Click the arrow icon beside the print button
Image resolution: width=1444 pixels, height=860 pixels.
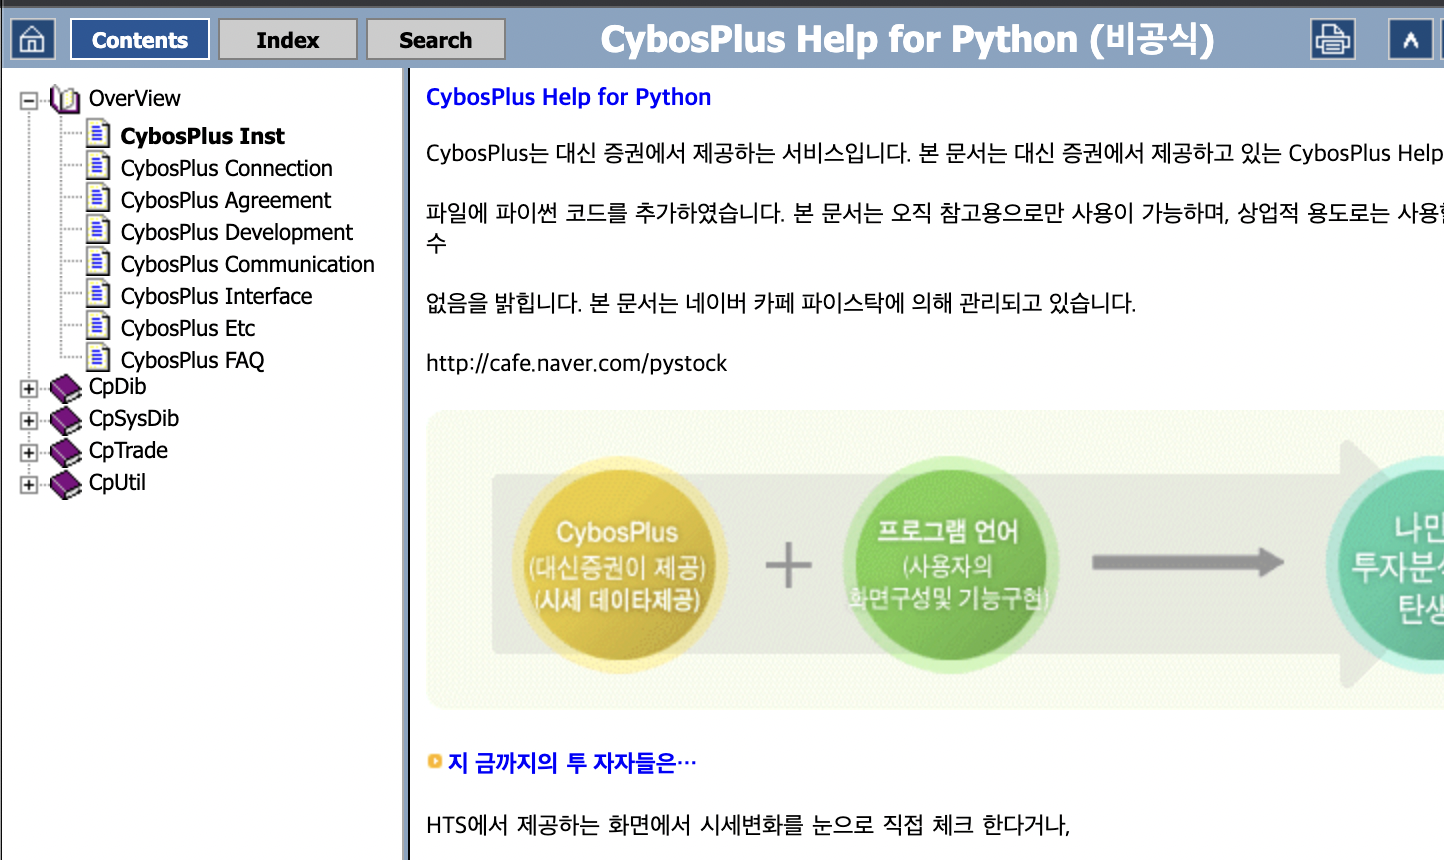coord(1413,39)
